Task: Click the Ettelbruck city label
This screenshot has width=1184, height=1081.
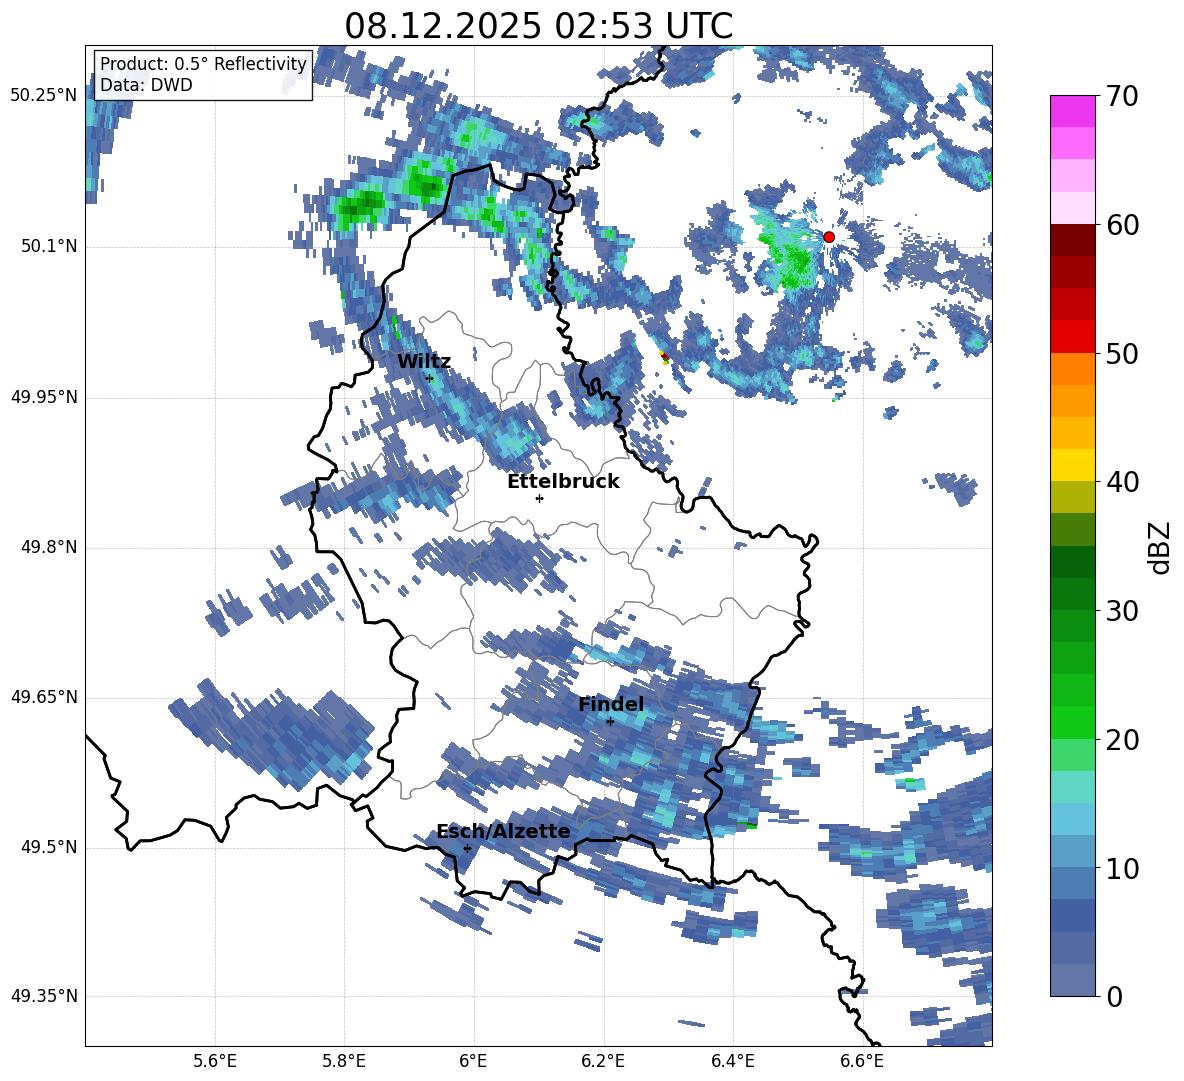Action: pos(563,482)
